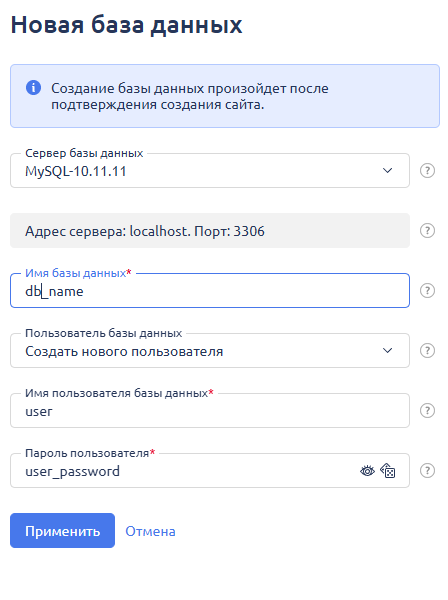
Task: Click the Применить button
Action: (x=62, y=530)
